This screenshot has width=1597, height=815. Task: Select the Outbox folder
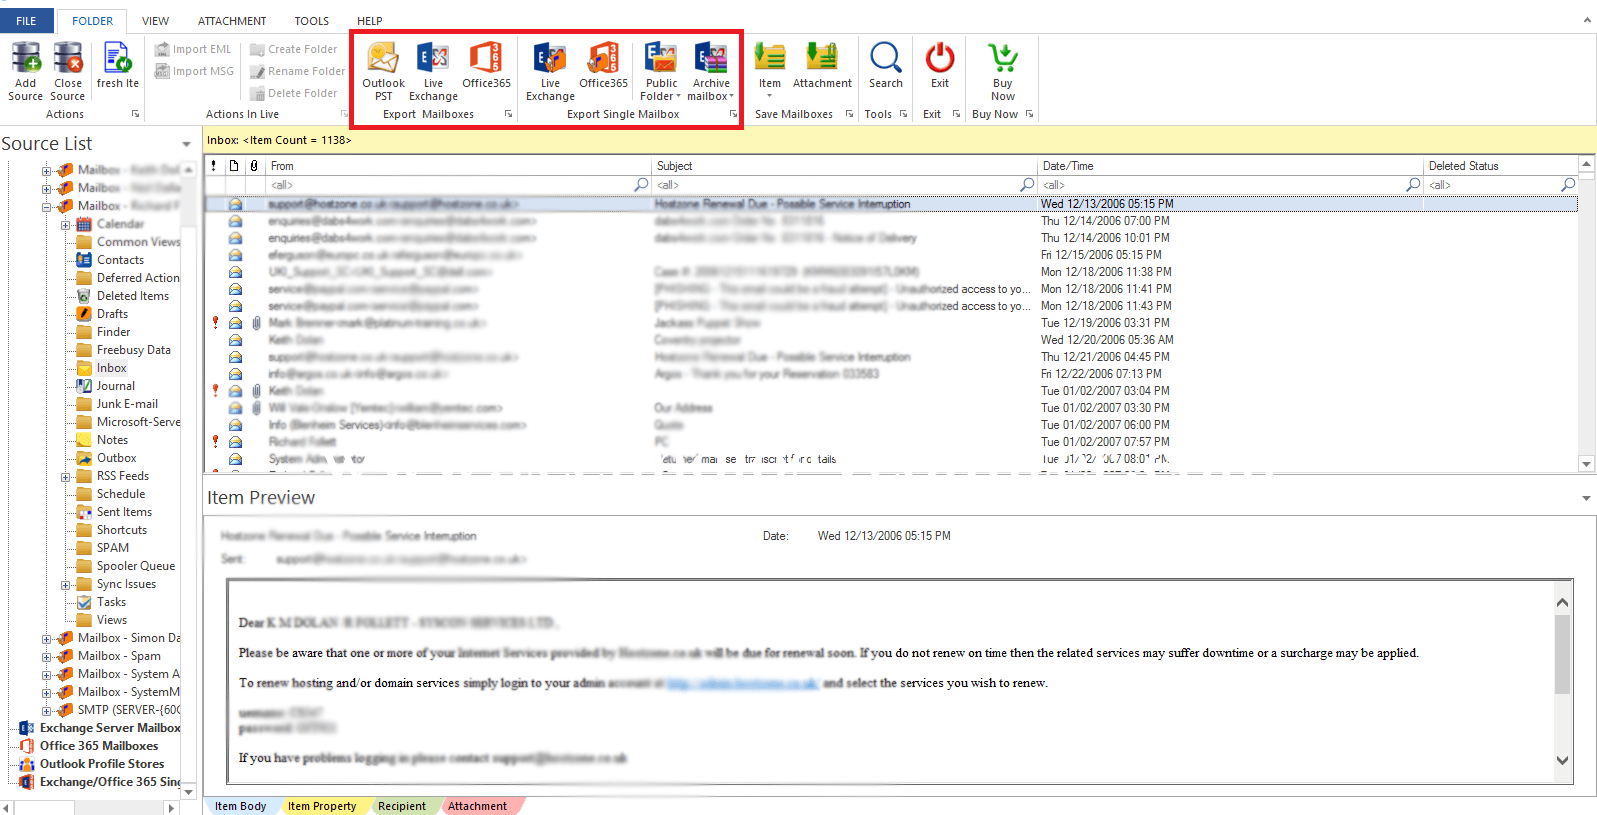coord(117,458)
